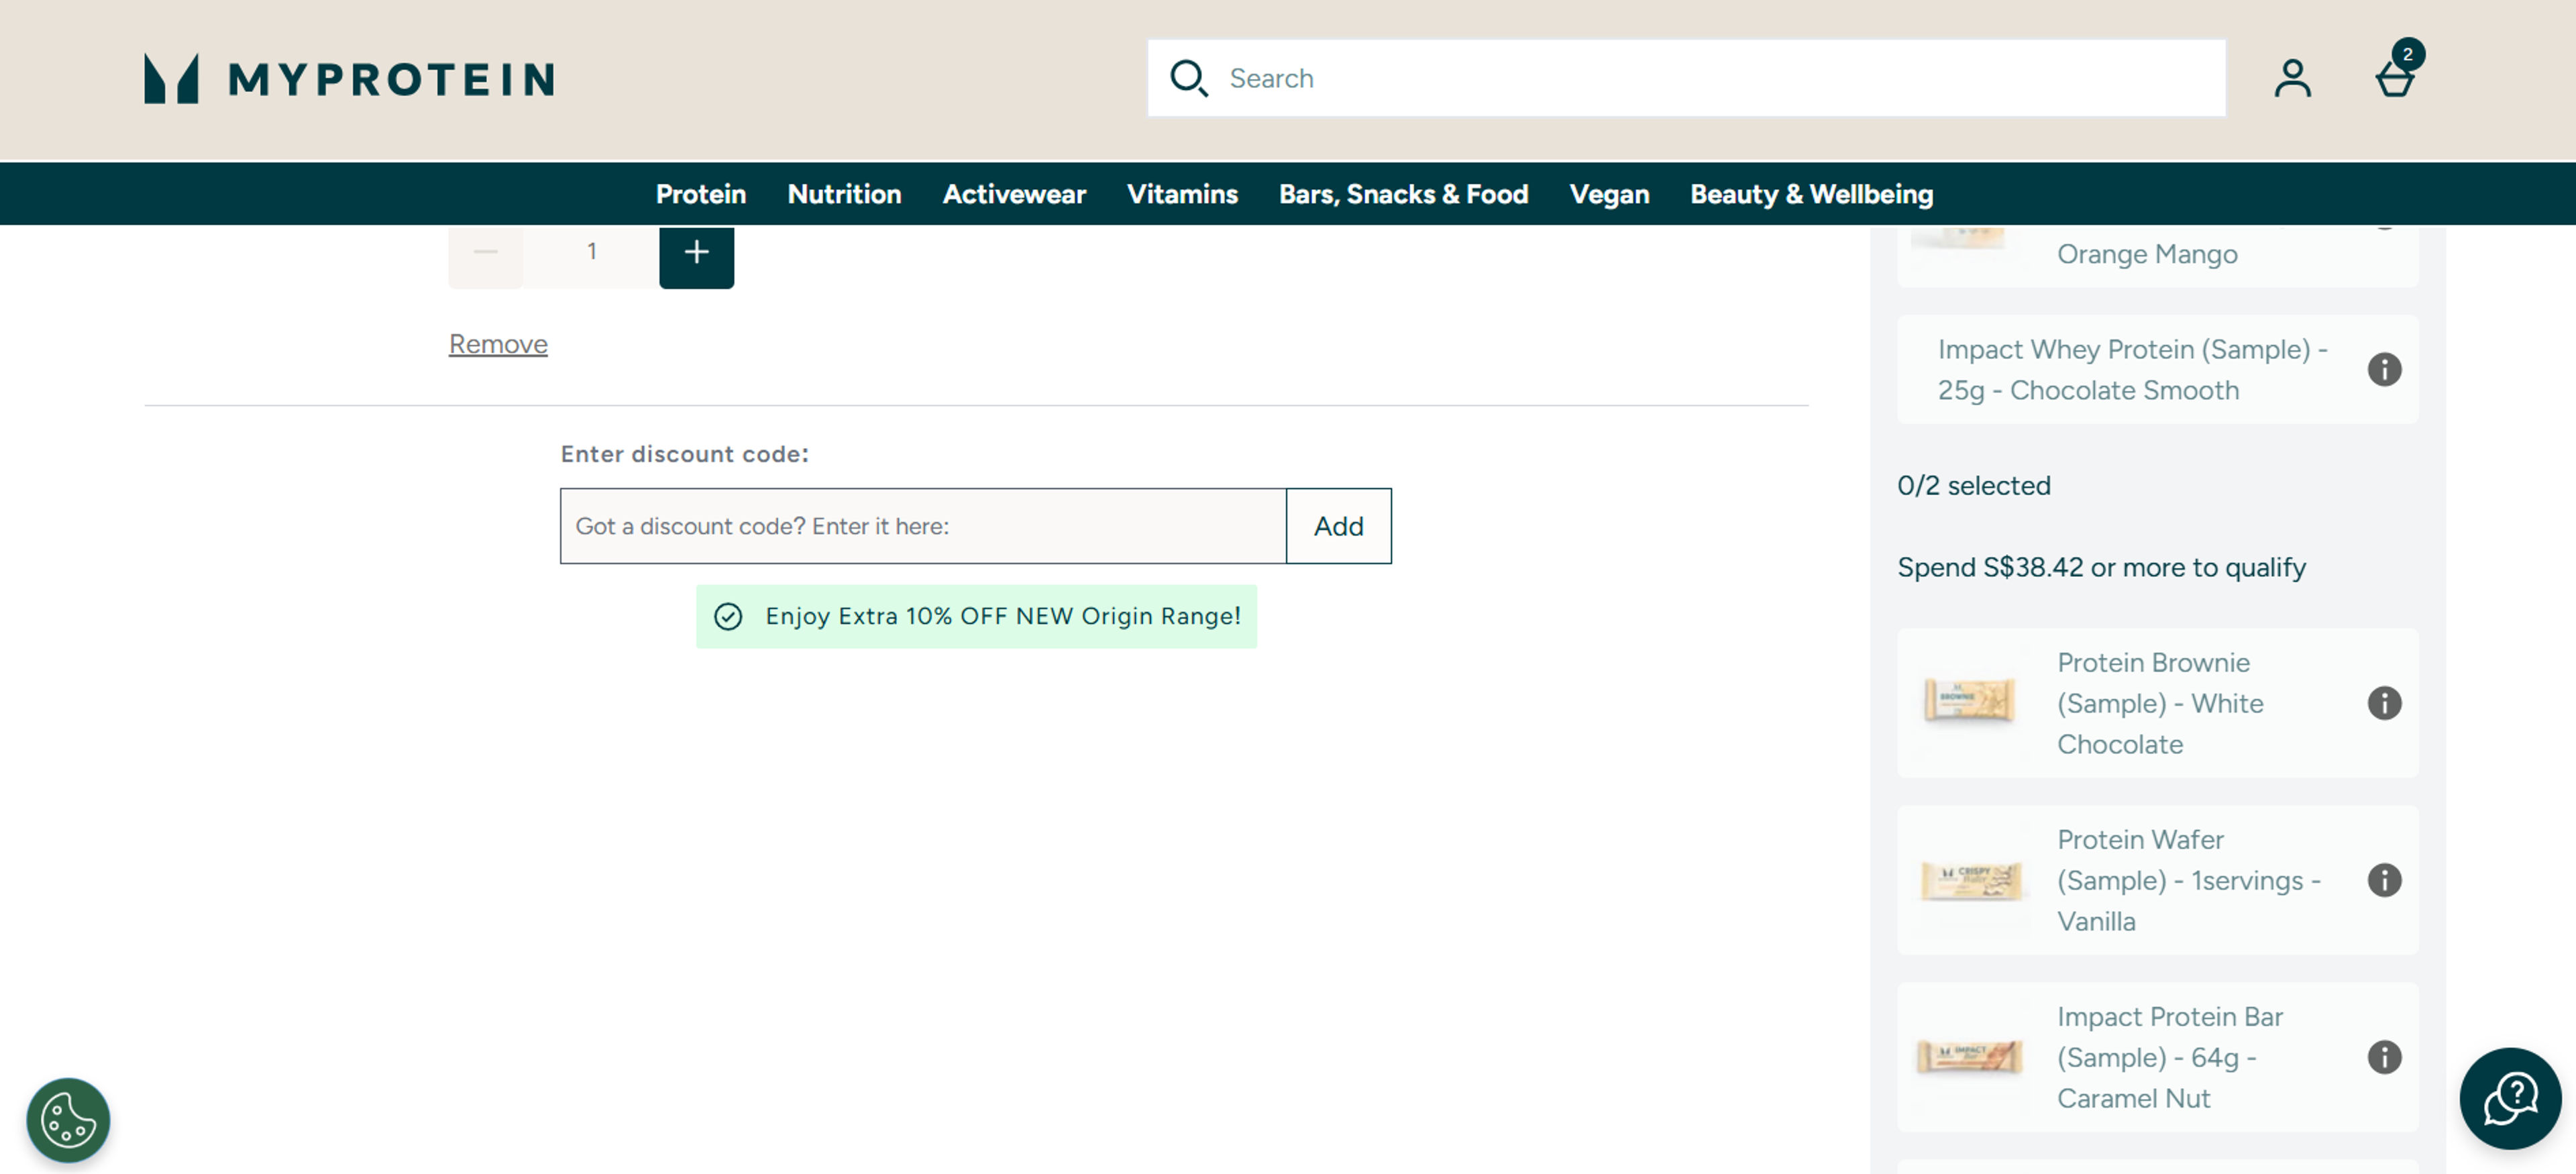The height and width of the screenshot is (1174, 2576).
Task: Open the shopping basket icon
Action: (x=2395, y=78)
